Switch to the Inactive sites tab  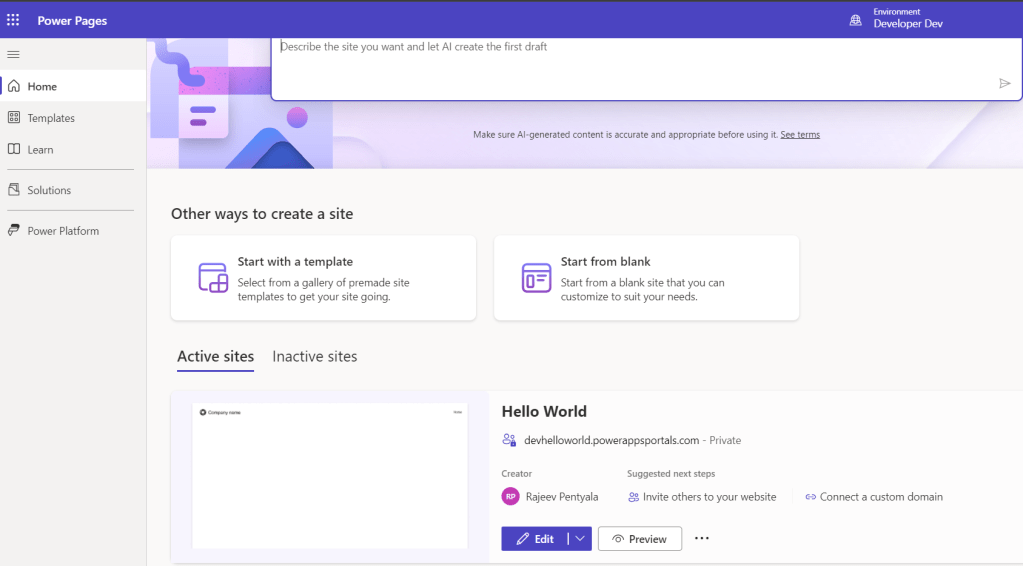click(x=314, y=357)
